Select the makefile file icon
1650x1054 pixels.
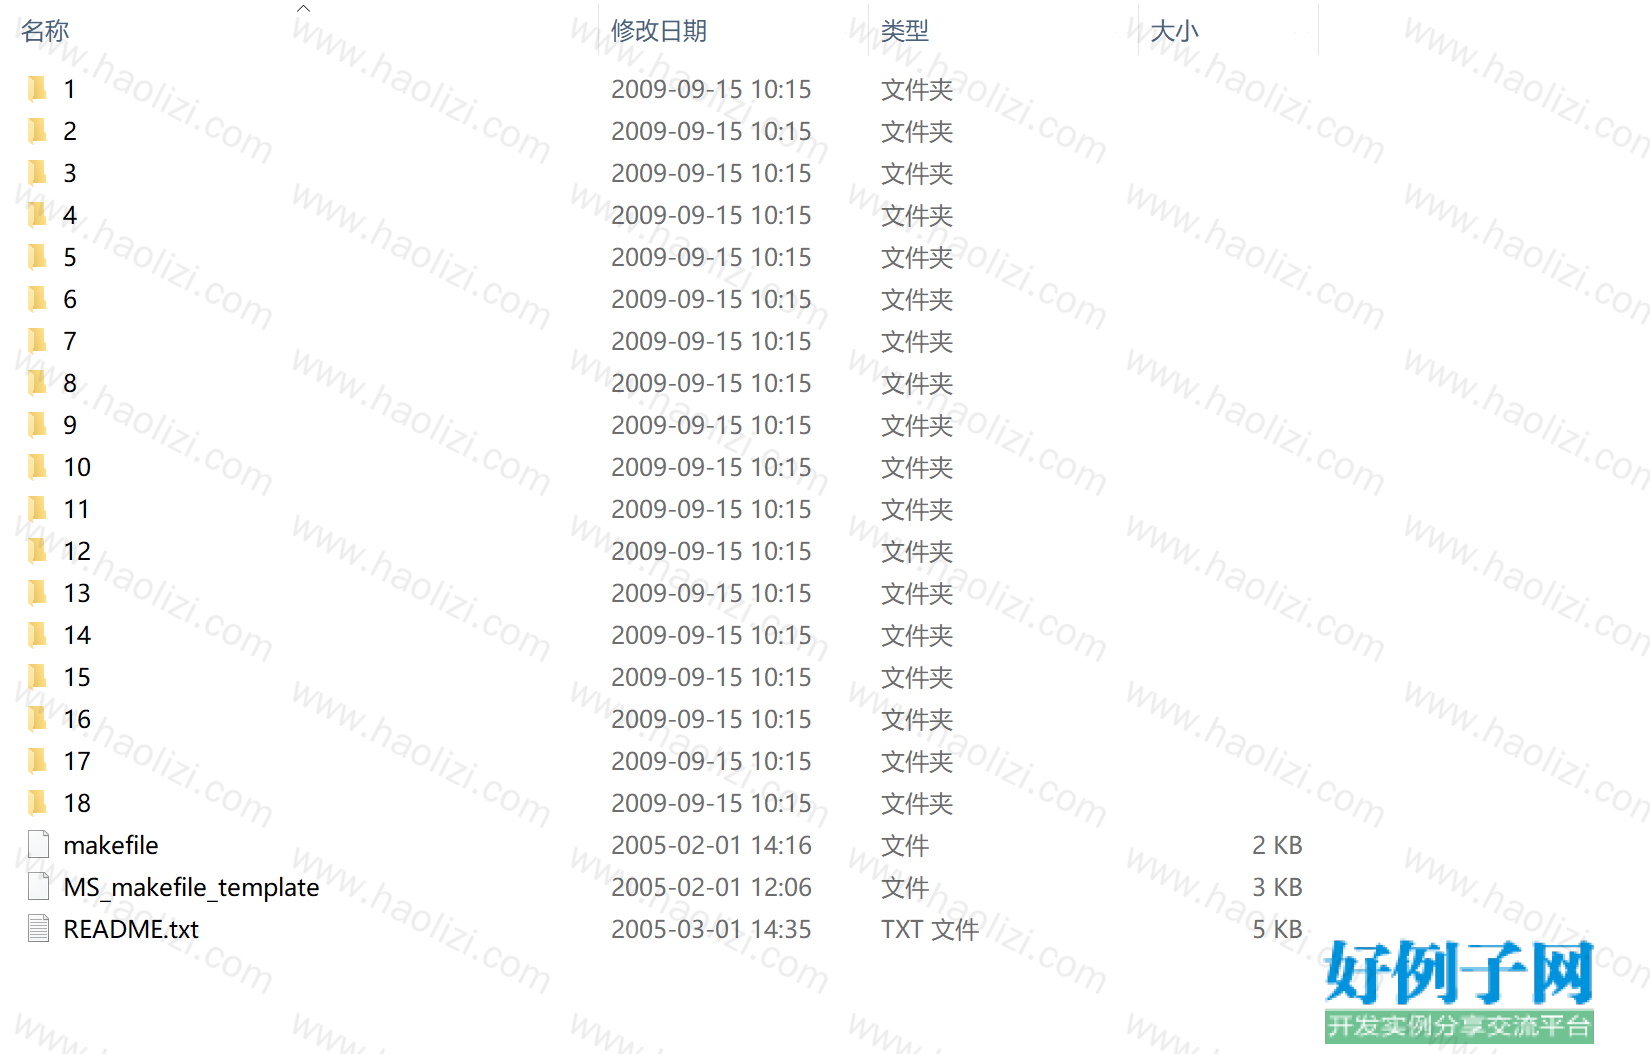point(38,845)
